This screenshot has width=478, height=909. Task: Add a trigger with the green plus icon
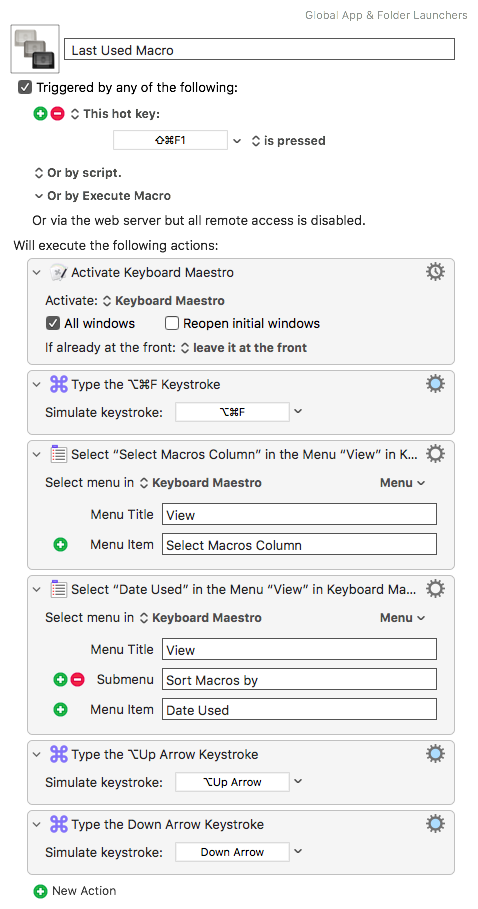pyautogui.click(x=40, y=114)
